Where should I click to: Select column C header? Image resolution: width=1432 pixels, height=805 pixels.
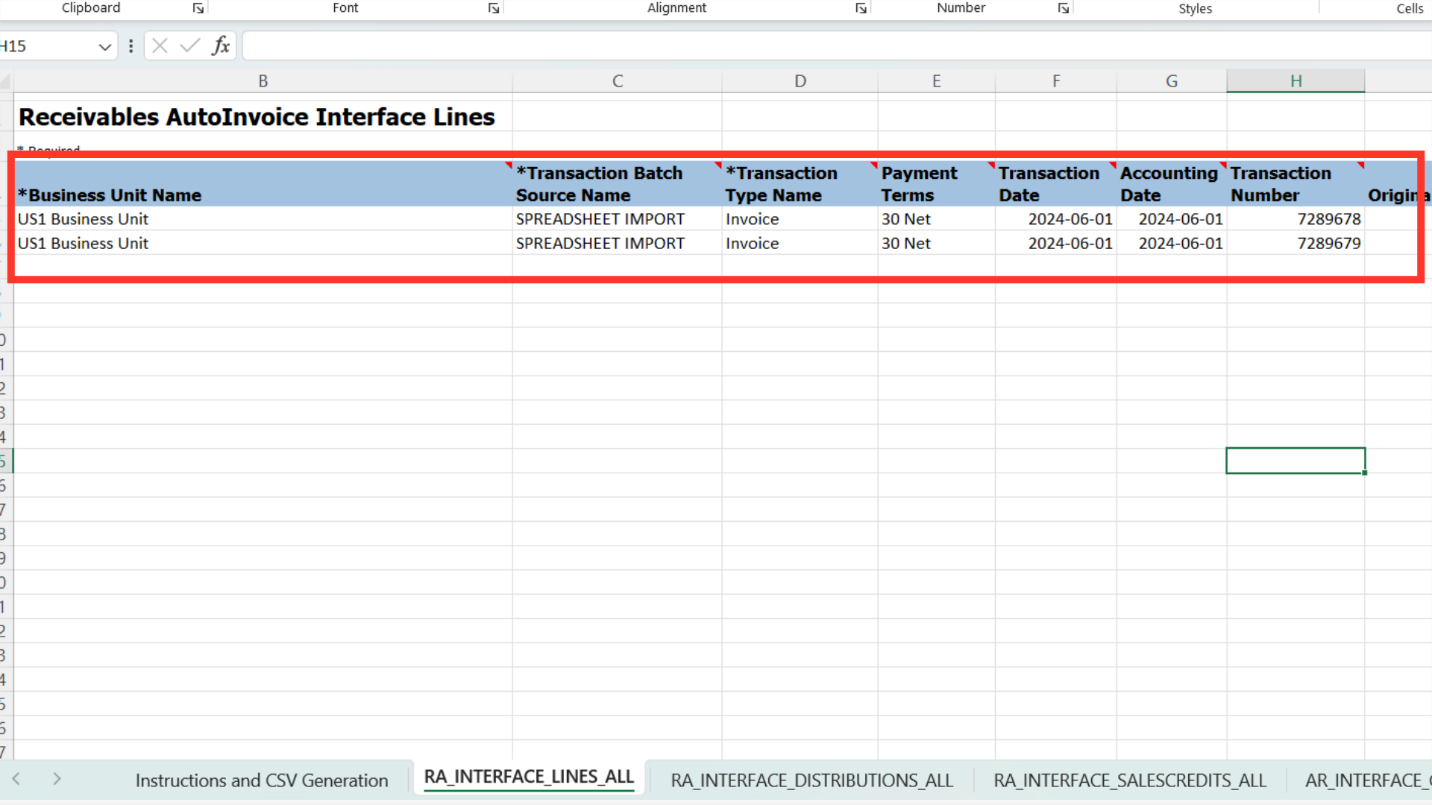[x=617, y=81]
